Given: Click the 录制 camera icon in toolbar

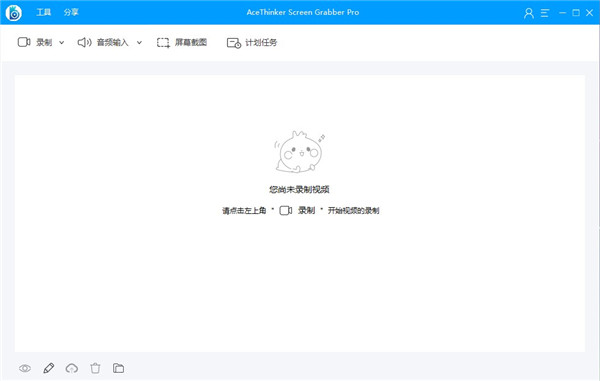Looking at the screenshot, I should pos(24,42).
